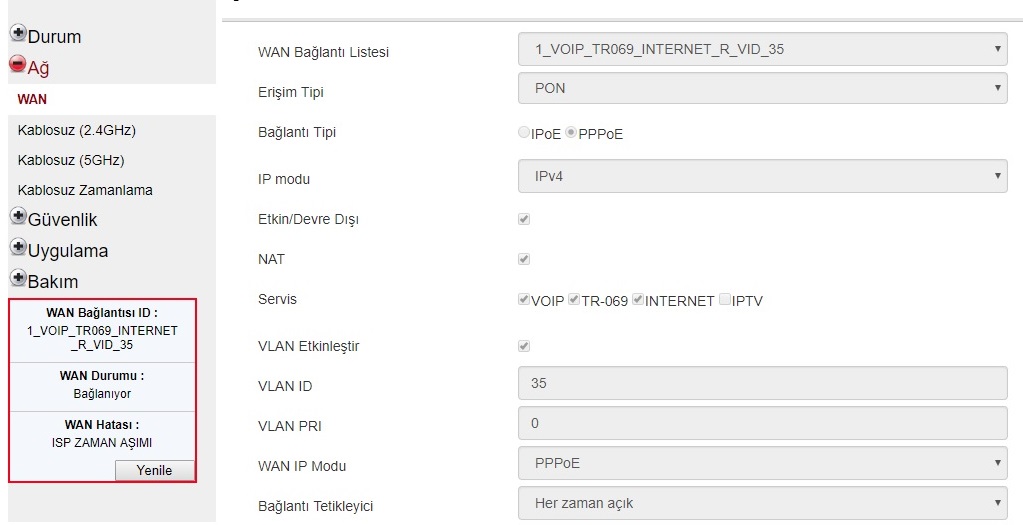The image size is (1023, 525).
Task: Expand the Durum section plus icon
Action: pos(18,34)
